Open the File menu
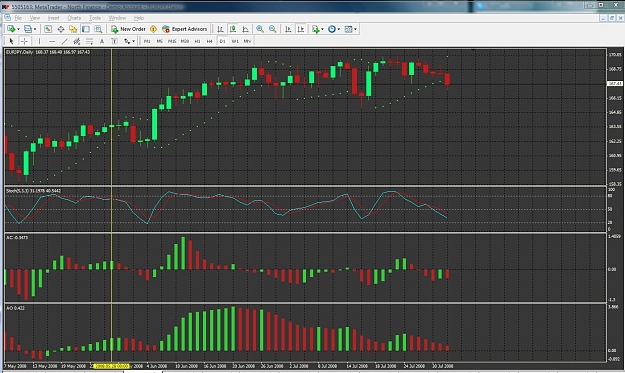Image resolution: width=625 pixels, height=373 pixels. [18, 18]
